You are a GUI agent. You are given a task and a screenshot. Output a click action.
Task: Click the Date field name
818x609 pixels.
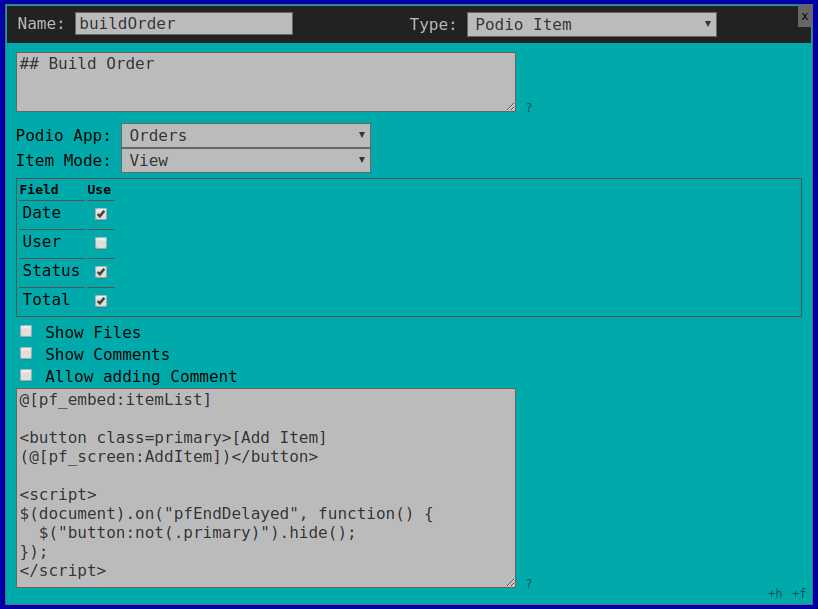click(x=42, y=213)
